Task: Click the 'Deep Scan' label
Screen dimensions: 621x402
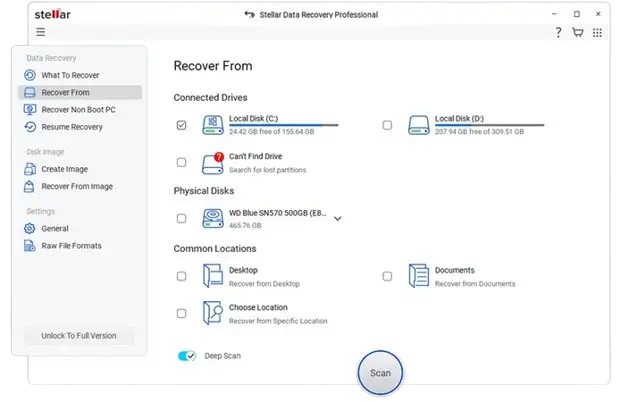Action: point(223,356)
